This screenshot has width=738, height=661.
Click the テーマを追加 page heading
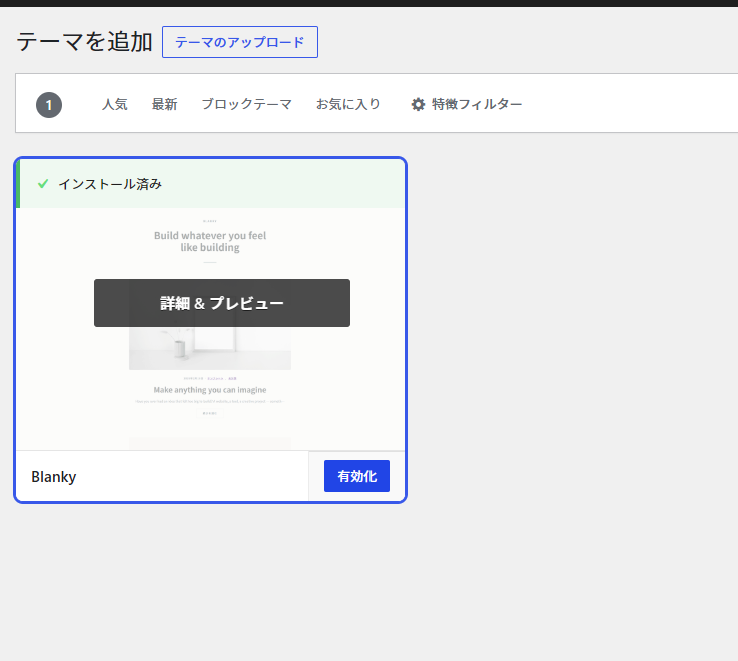pyautogui.click(x=84, y=42)
